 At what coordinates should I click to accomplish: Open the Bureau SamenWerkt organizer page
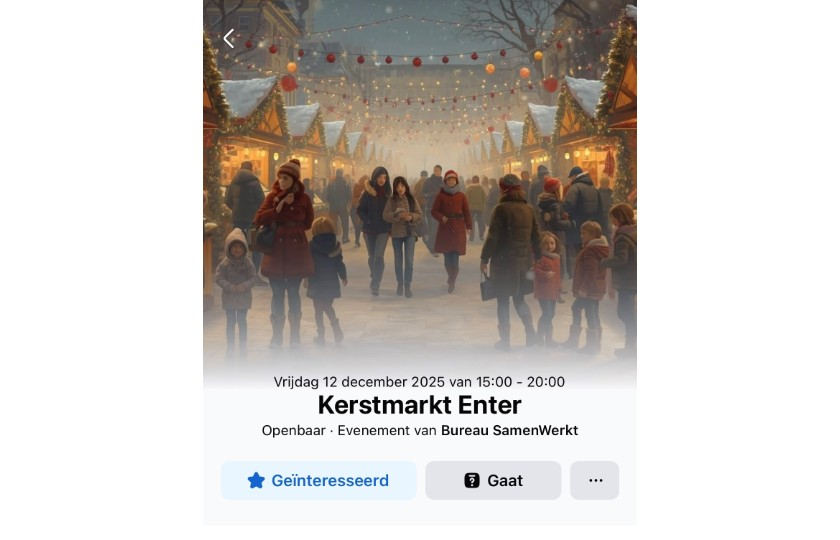point(509,431)
